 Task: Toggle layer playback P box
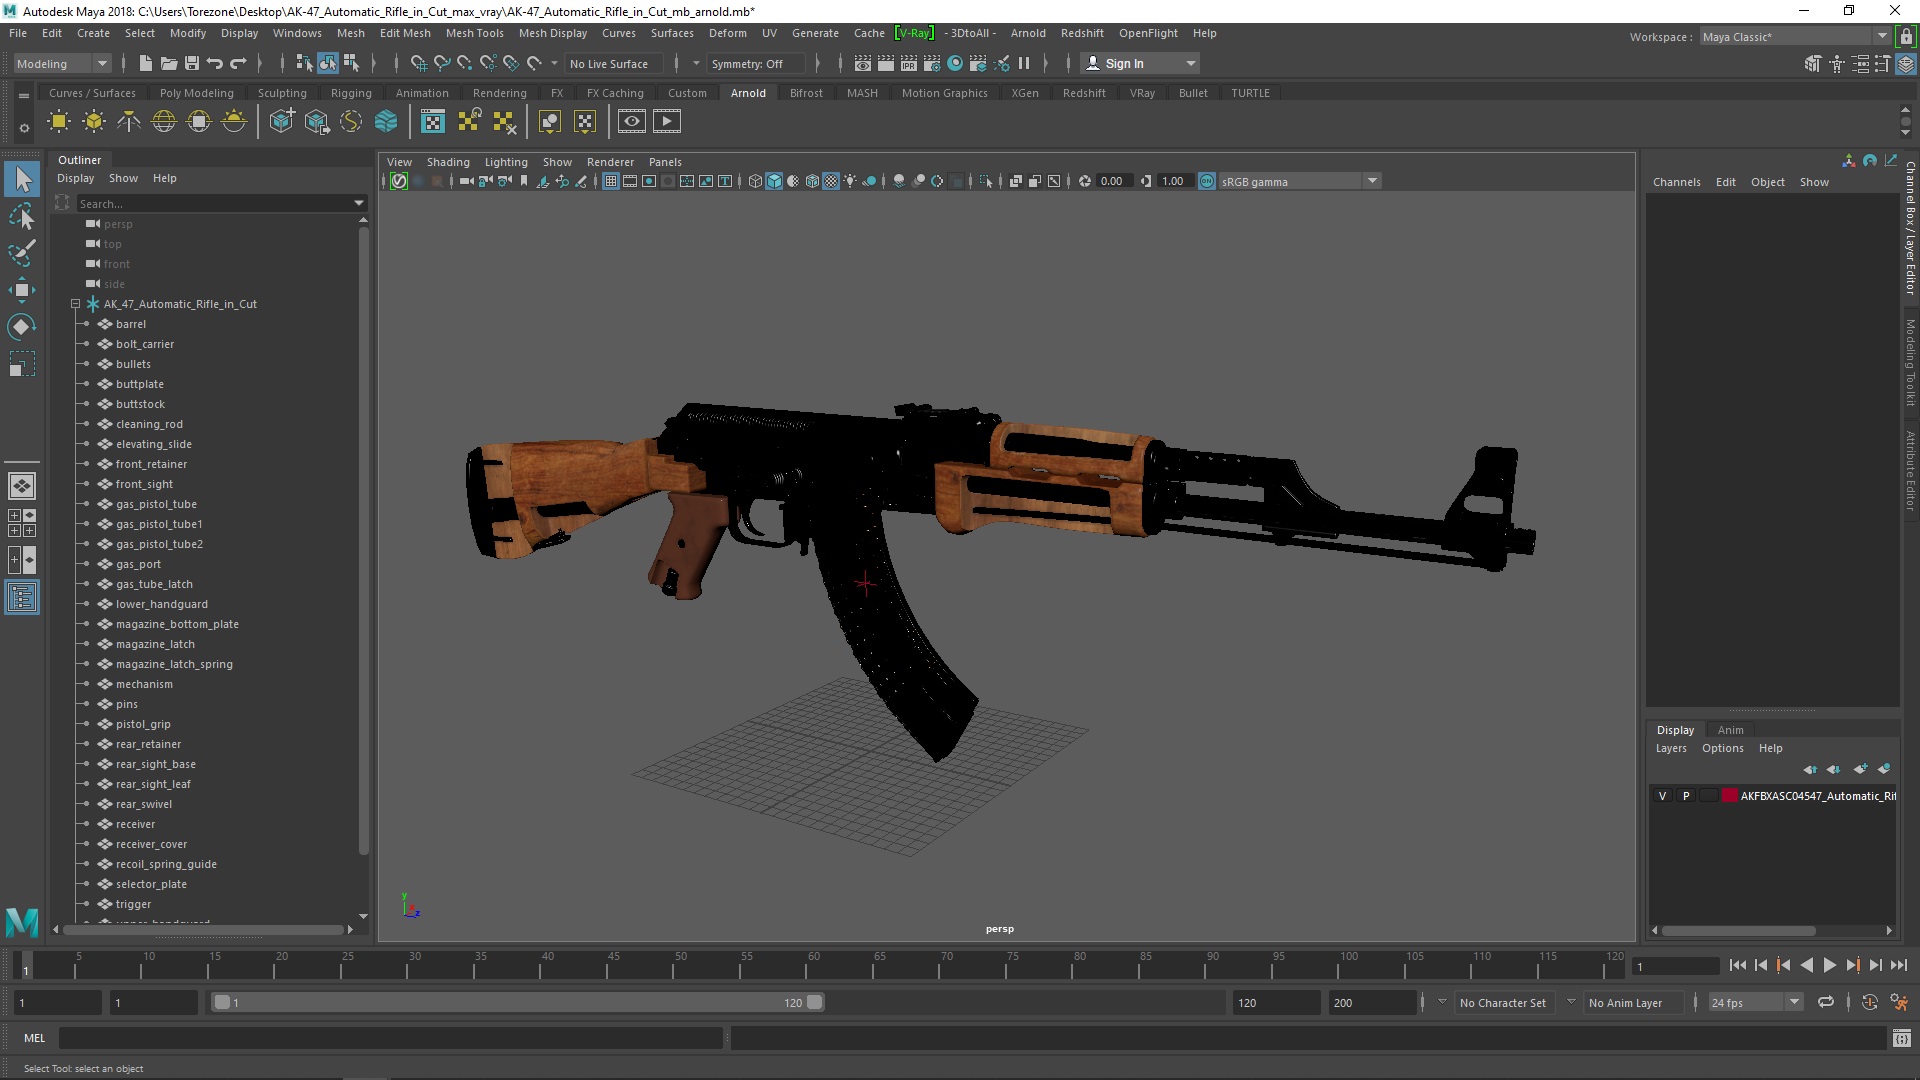click(1686, 796)
